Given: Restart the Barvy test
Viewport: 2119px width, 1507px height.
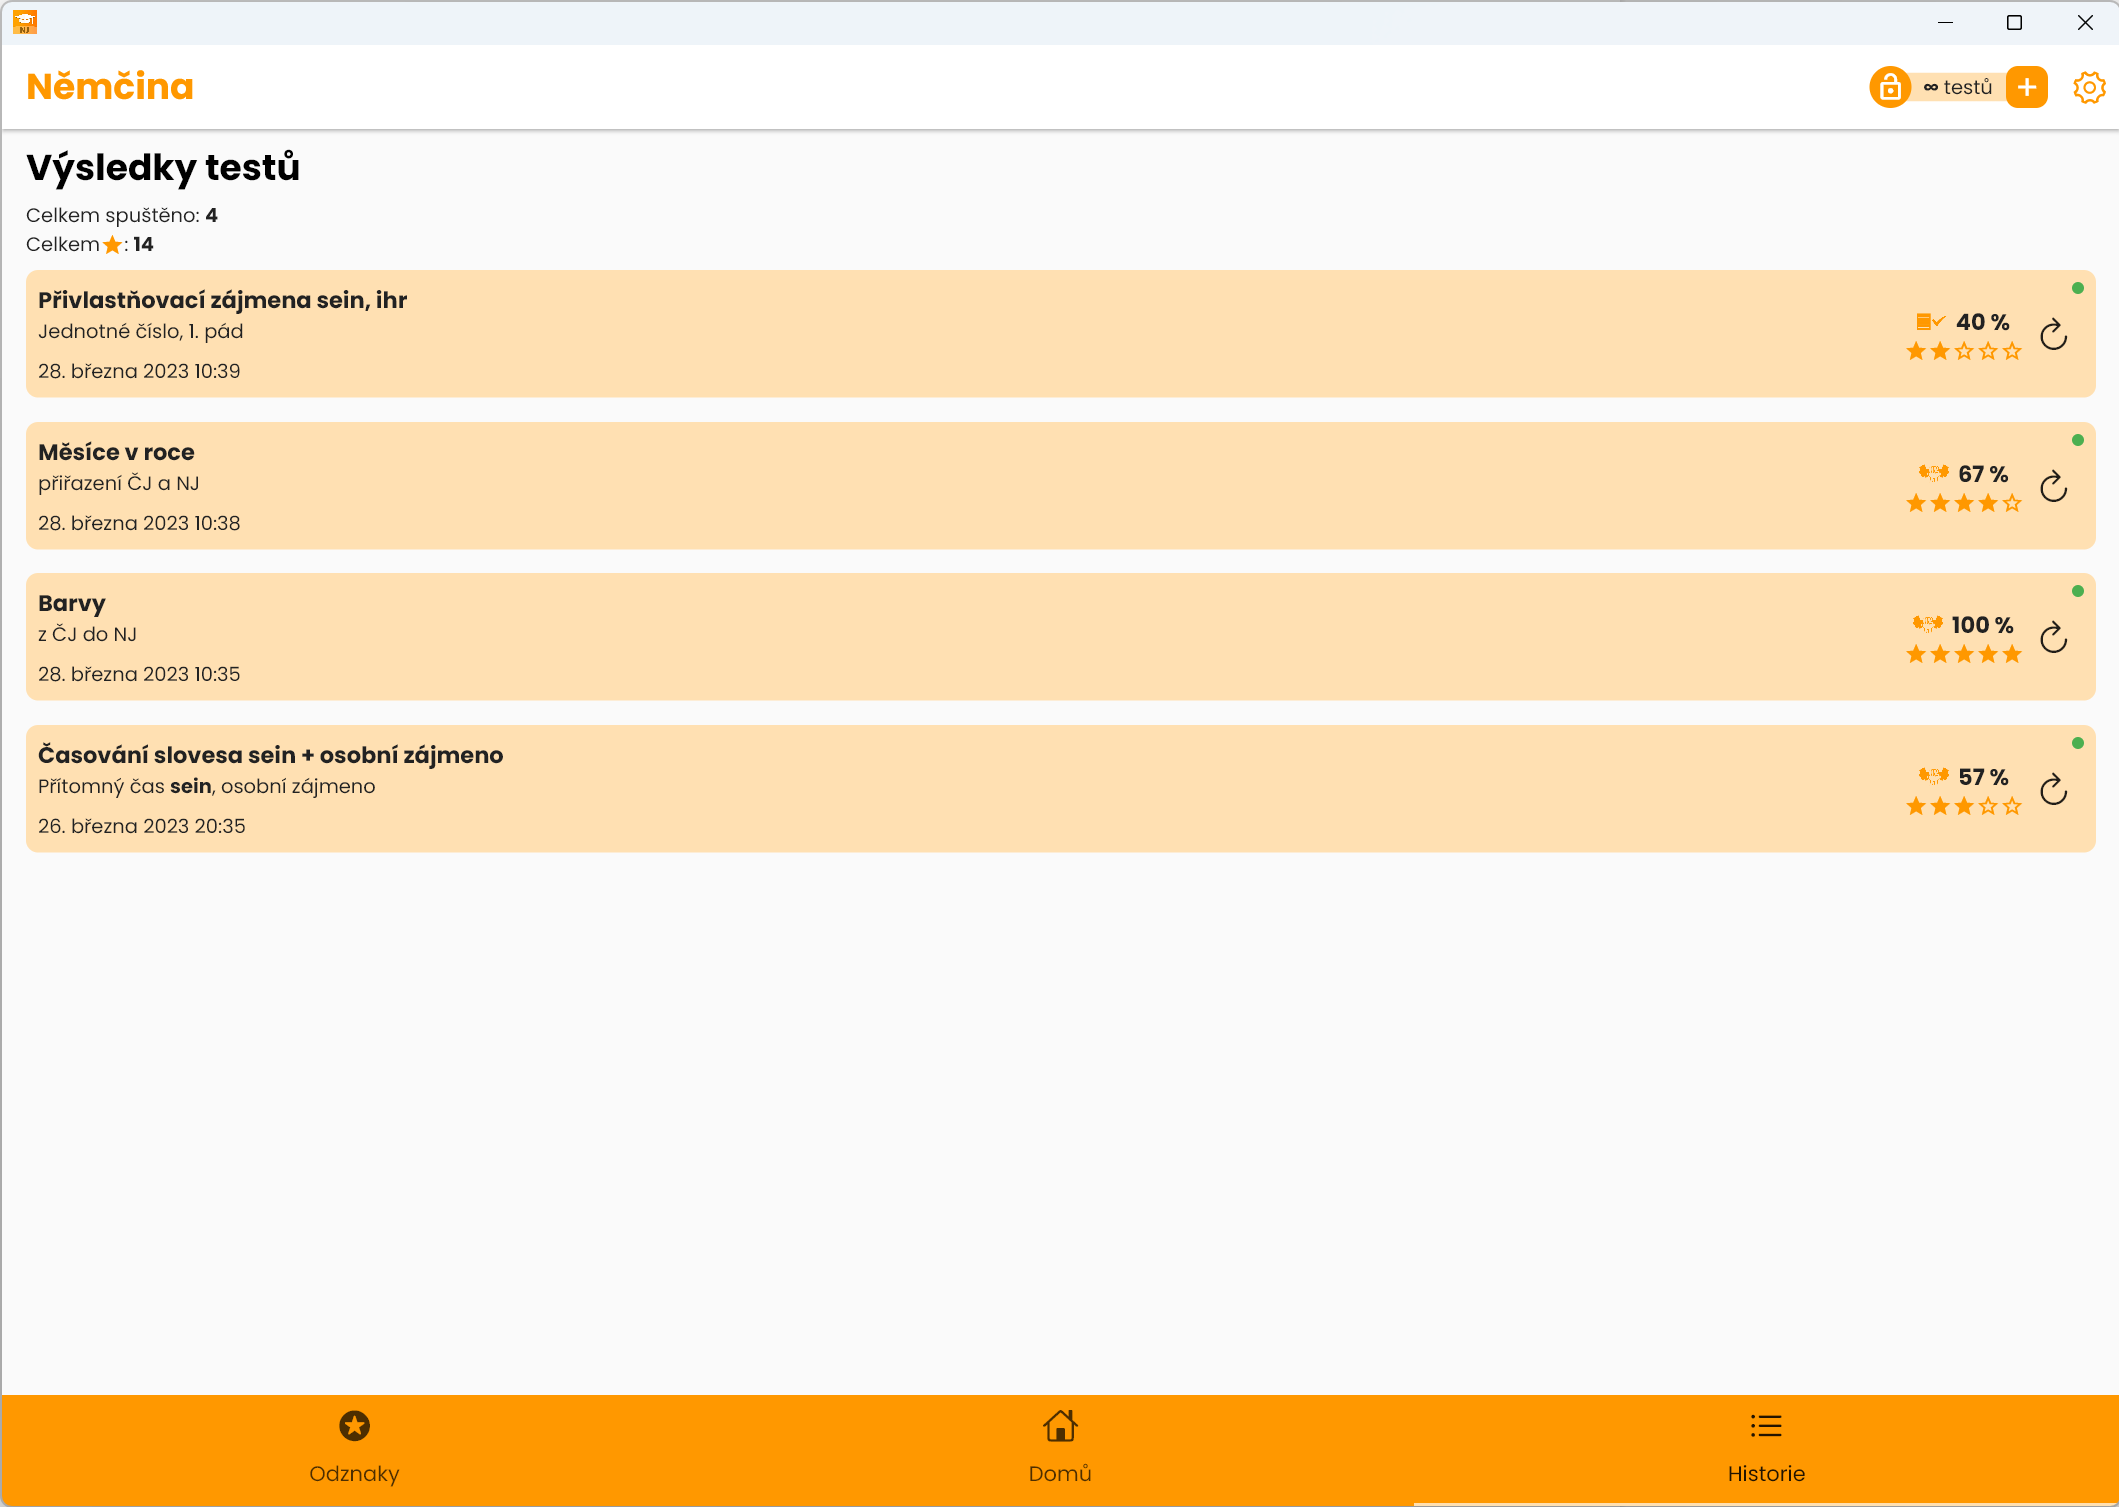Looking at the screenshot, I should coord(2053,638).
